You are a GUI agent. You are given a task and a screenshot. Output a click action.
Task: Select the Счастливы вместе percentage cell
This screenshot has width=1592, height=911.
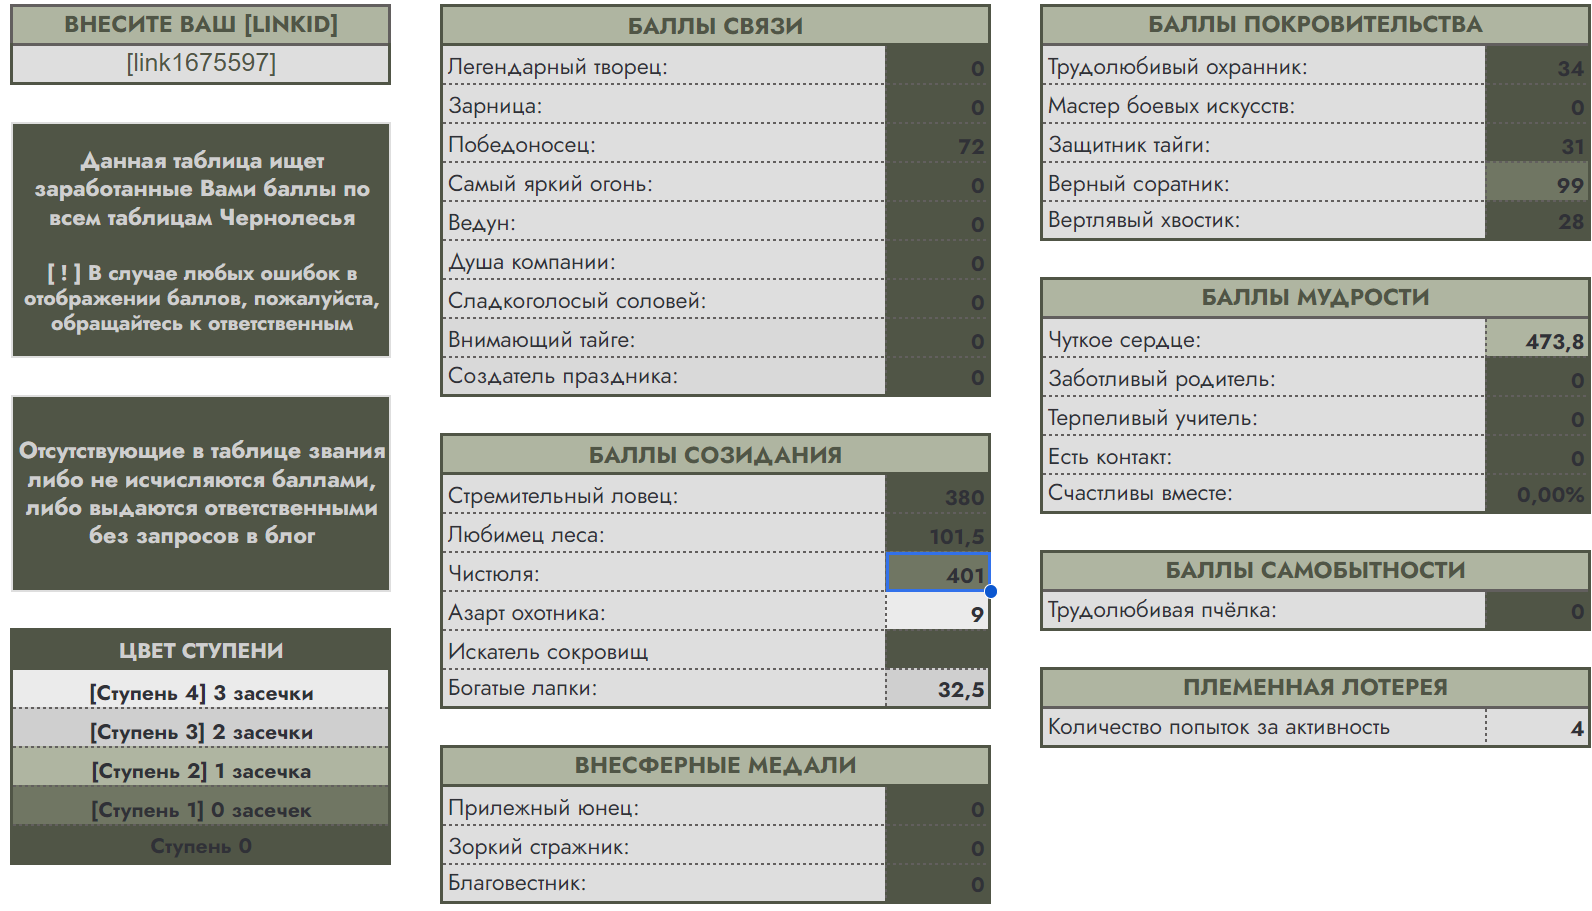pyautogui.click(x=1537, y=494)
